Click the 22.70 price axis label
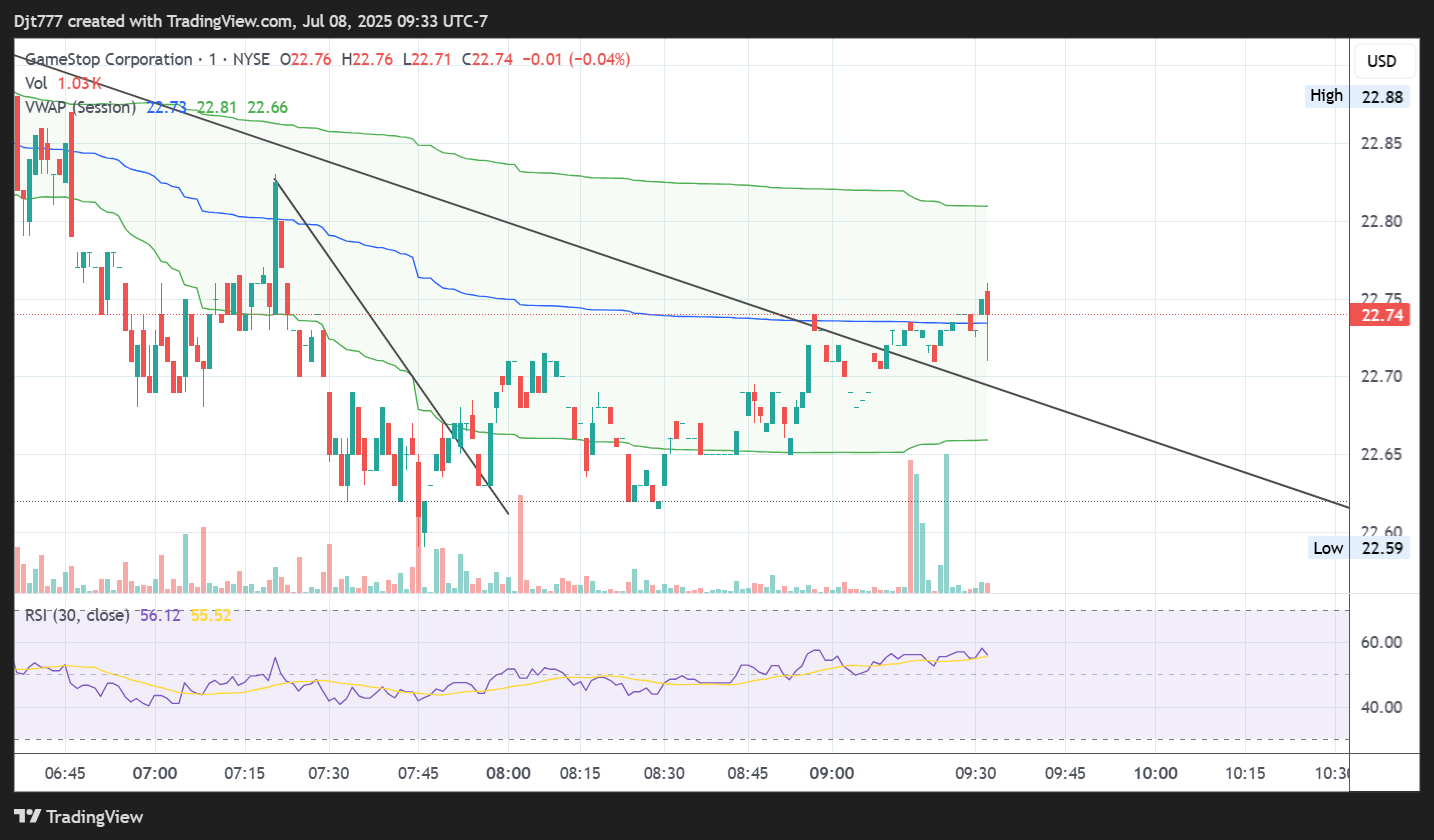The image size is (1434, 840). 1381,376
